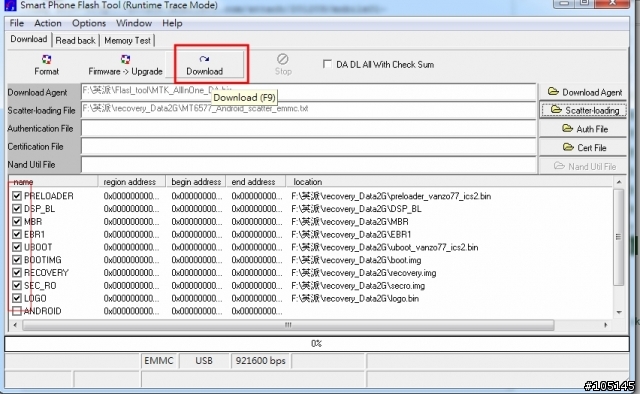640x394 pixels.
Task: Select the boot.img location cell
Action: coord(356,260)
